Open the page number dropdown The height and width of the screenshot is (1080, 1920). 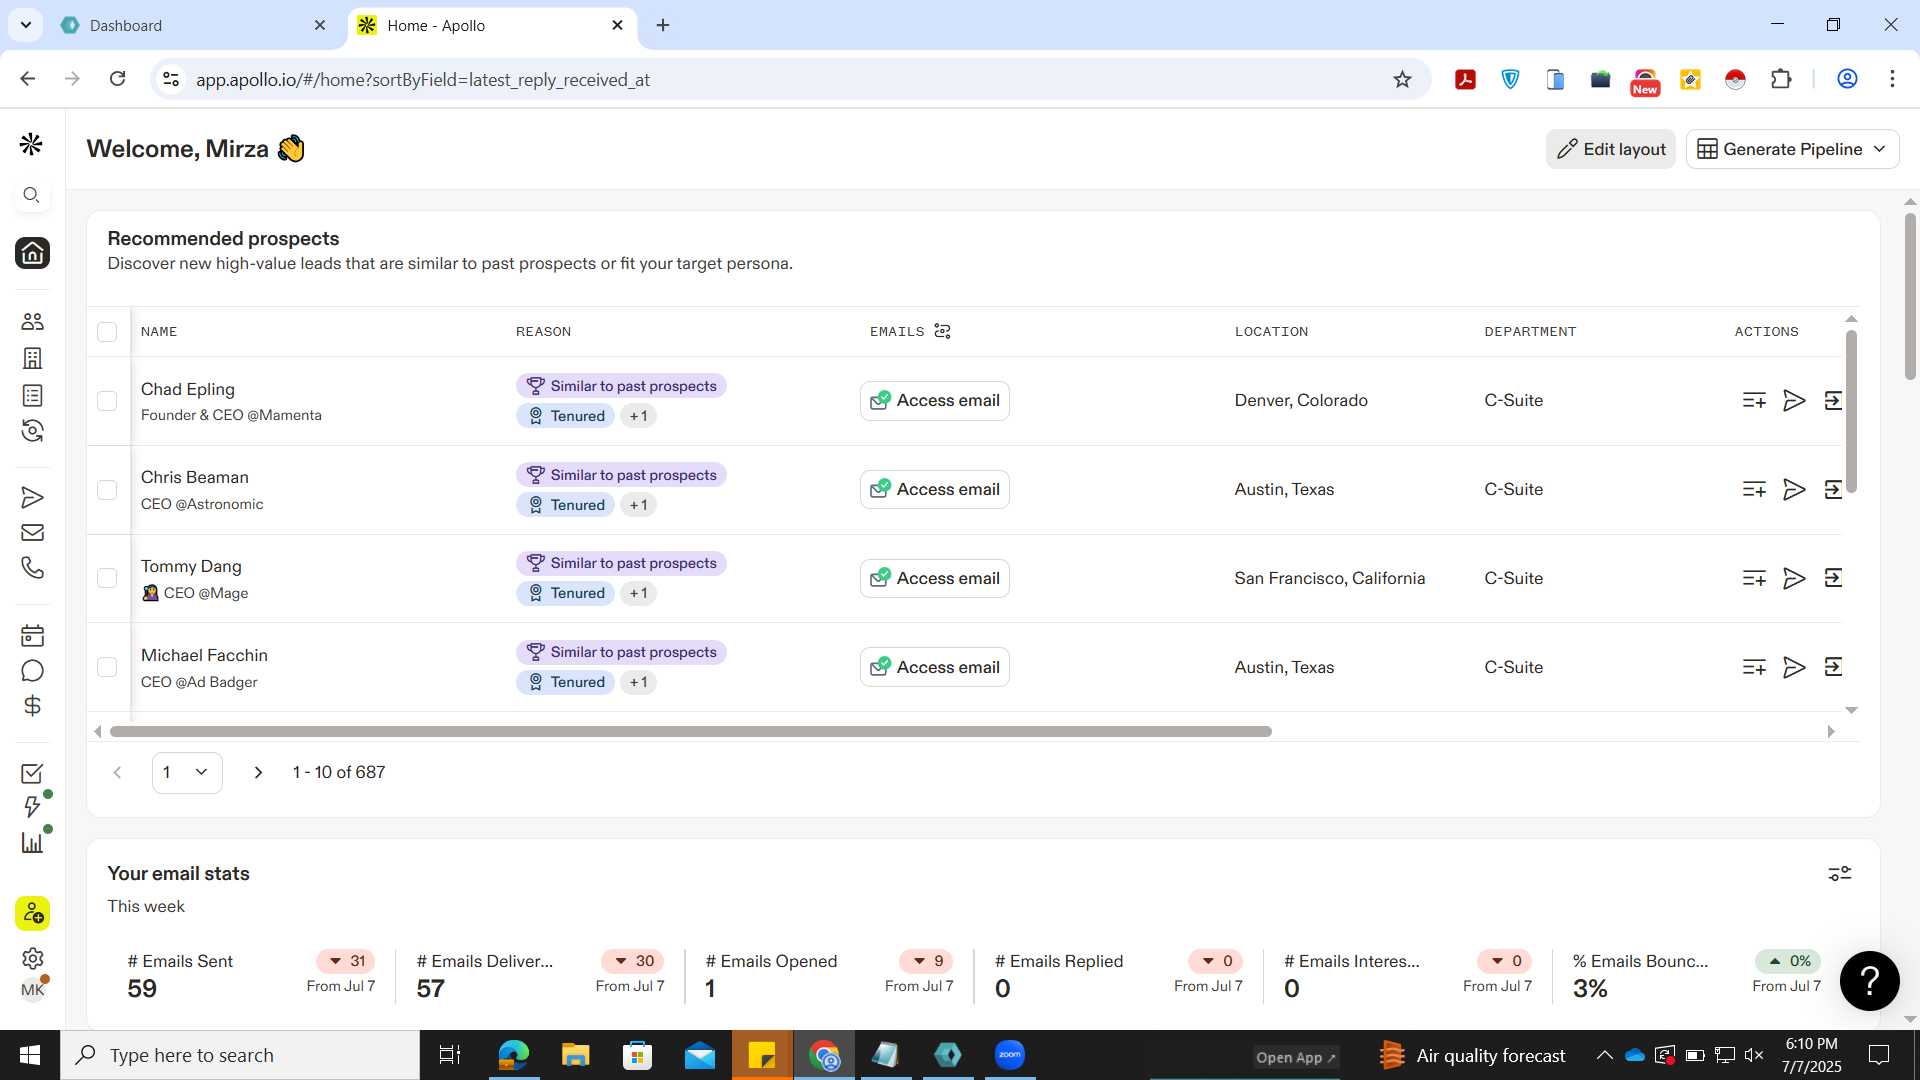pyautogui.click(x=187, y=772)
